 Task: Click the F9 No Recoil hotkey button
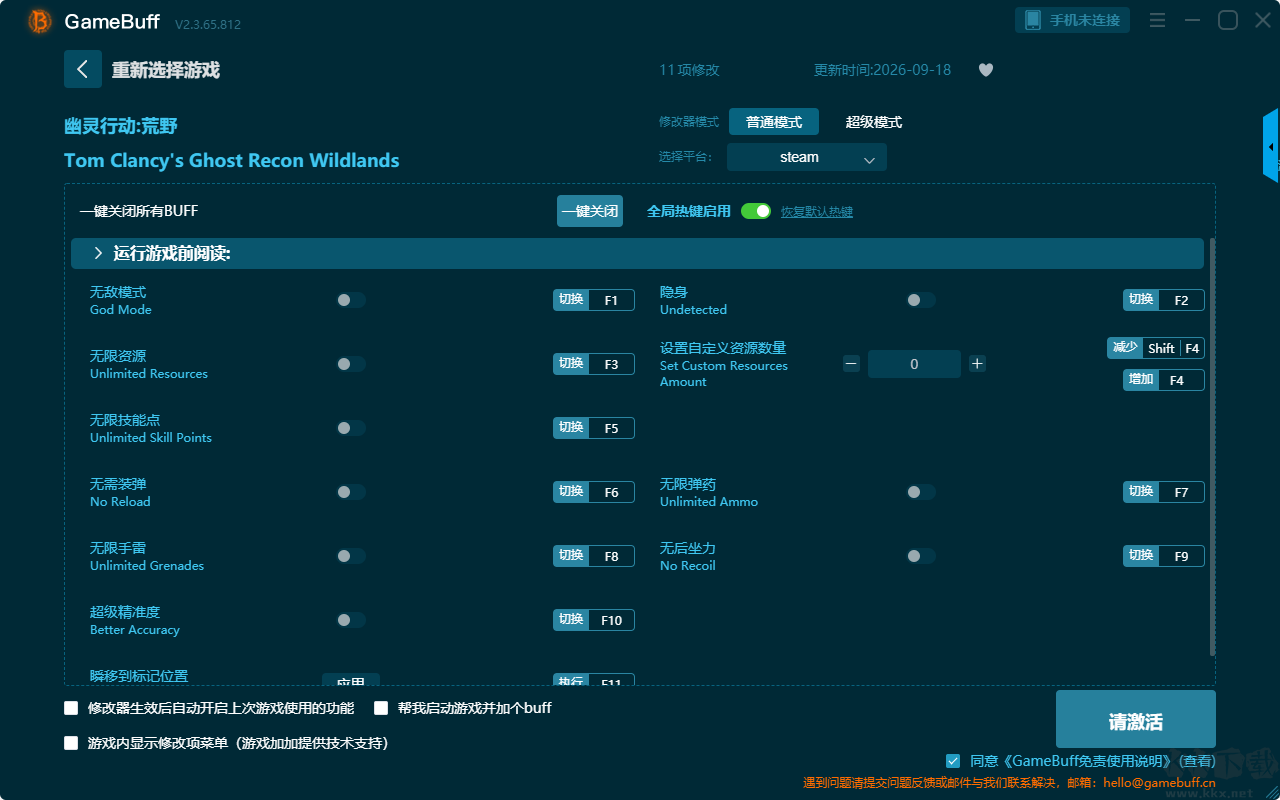[x=1164, y=556]
